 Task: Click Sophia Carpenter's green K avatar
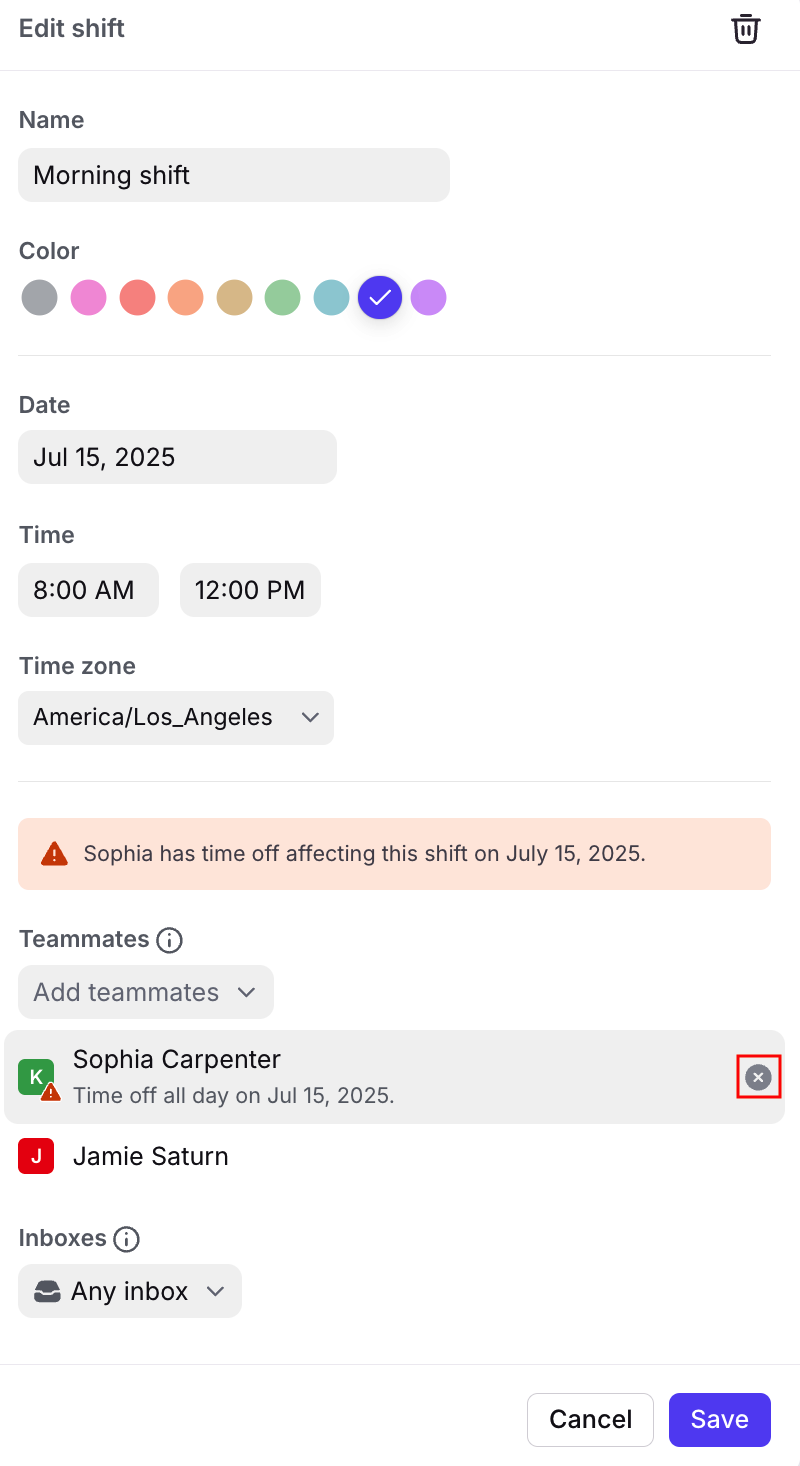36,1077
